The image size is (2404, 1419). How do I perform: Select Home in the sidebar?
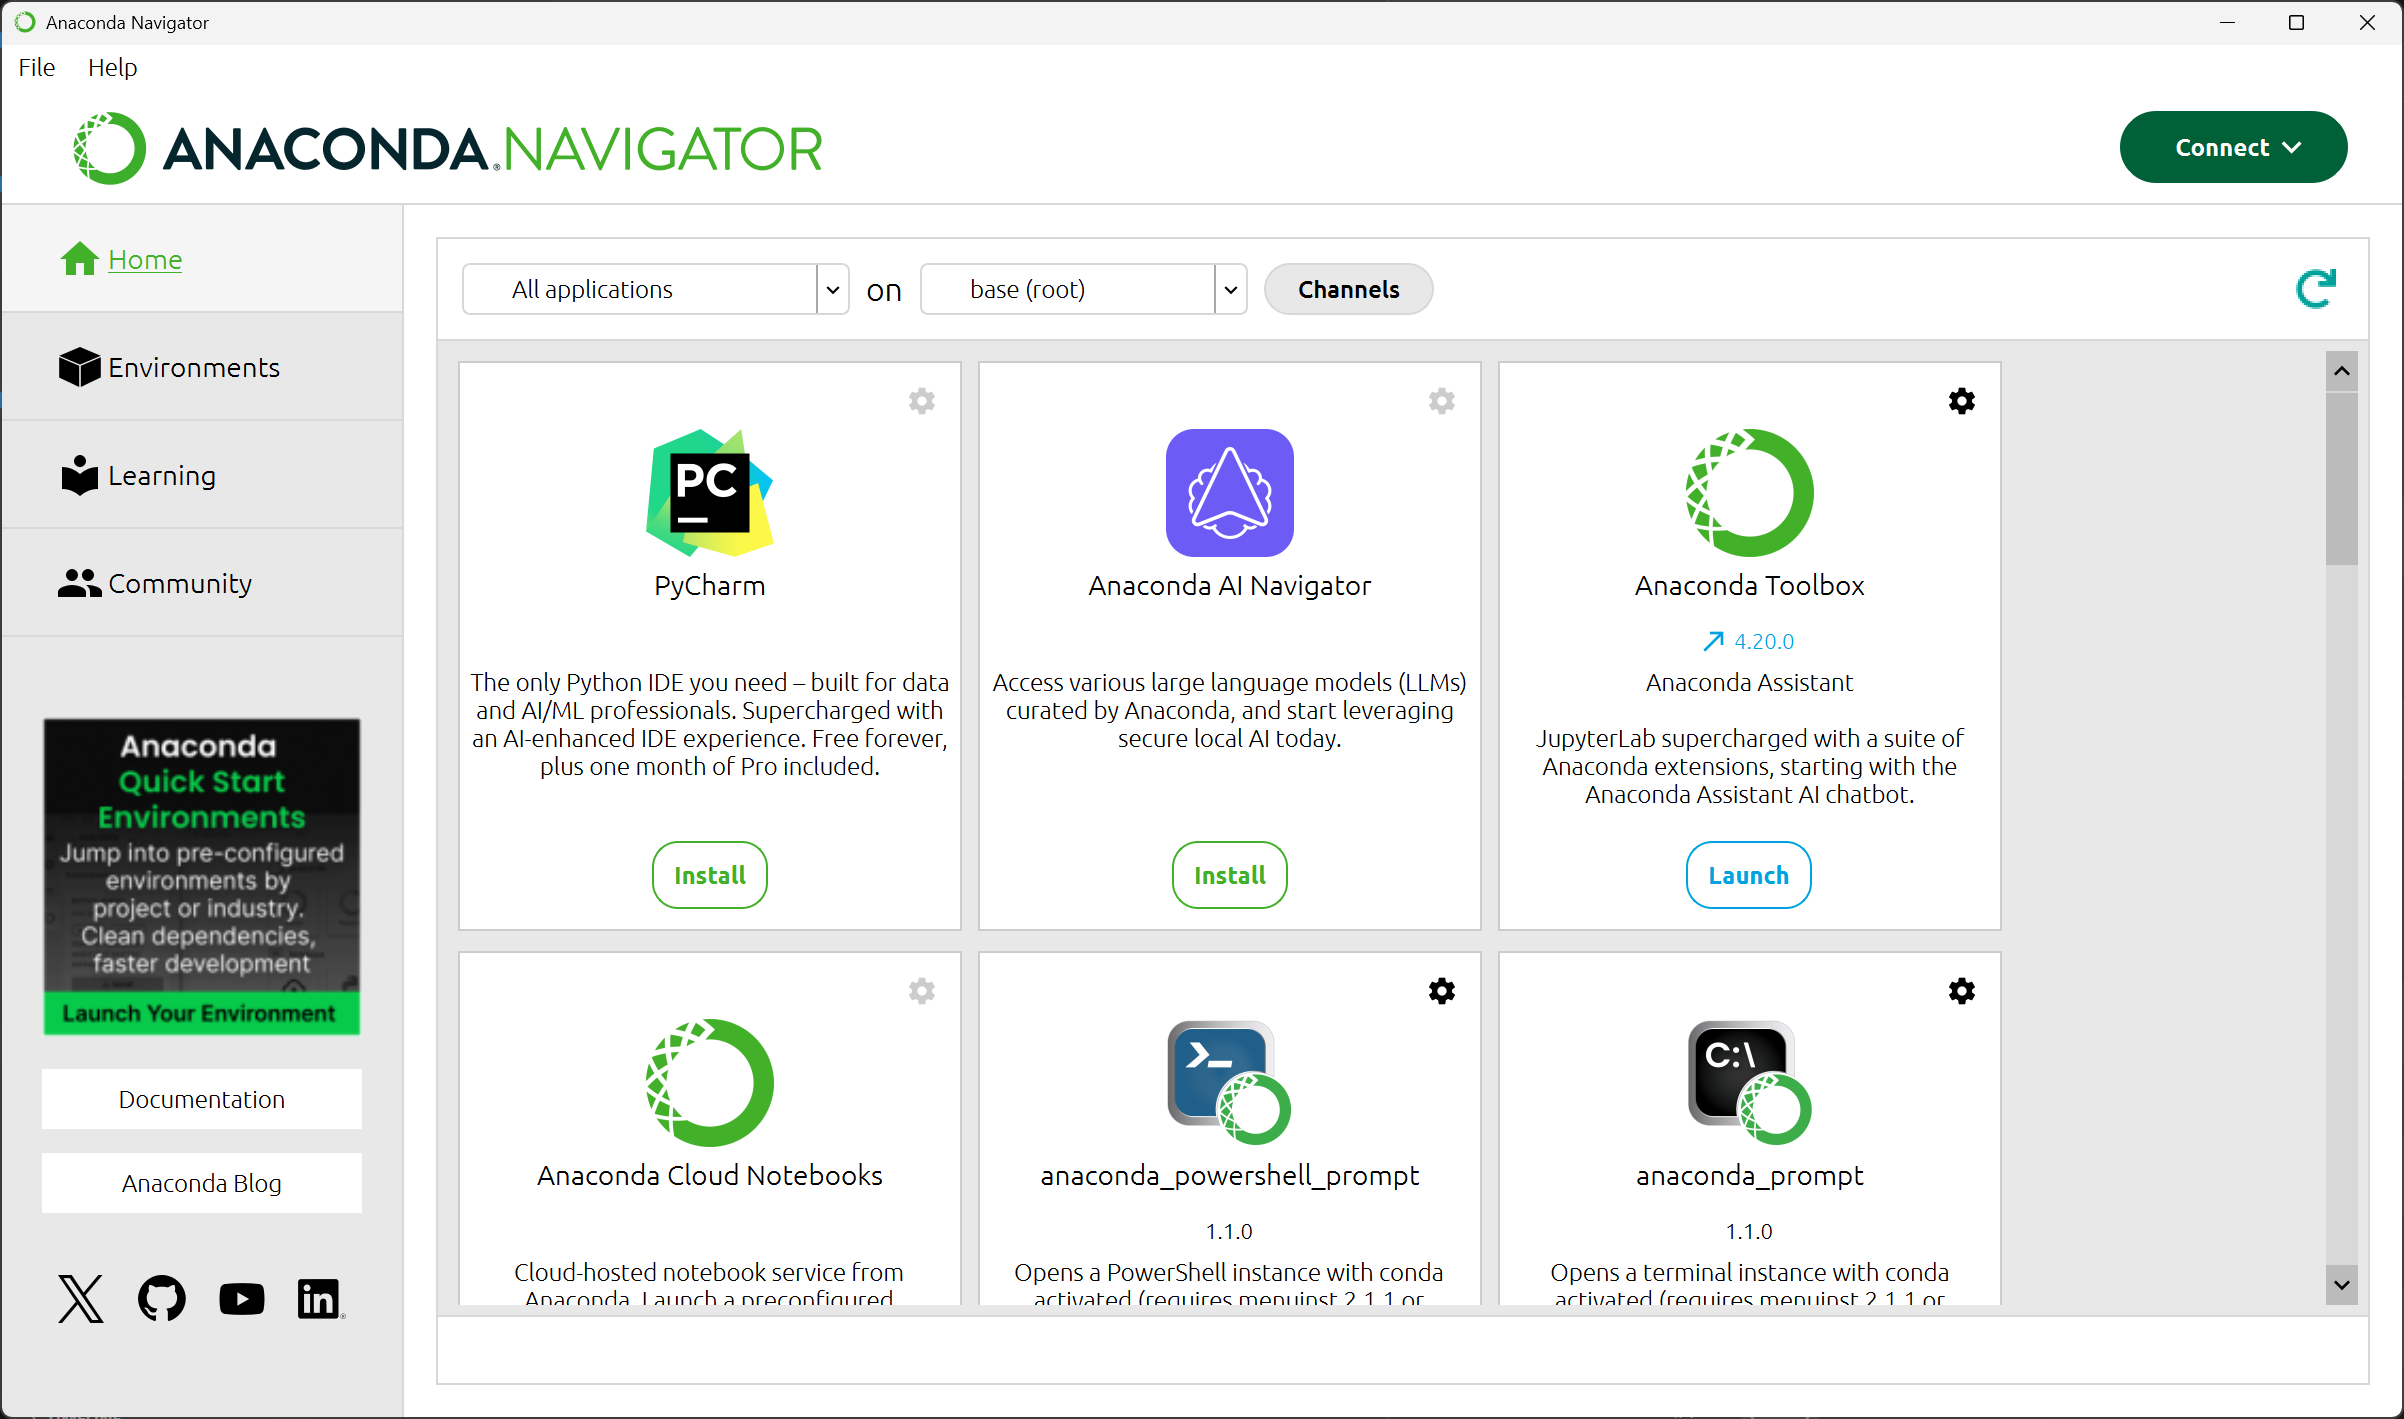pyautogui.click(x=144, y=259)
